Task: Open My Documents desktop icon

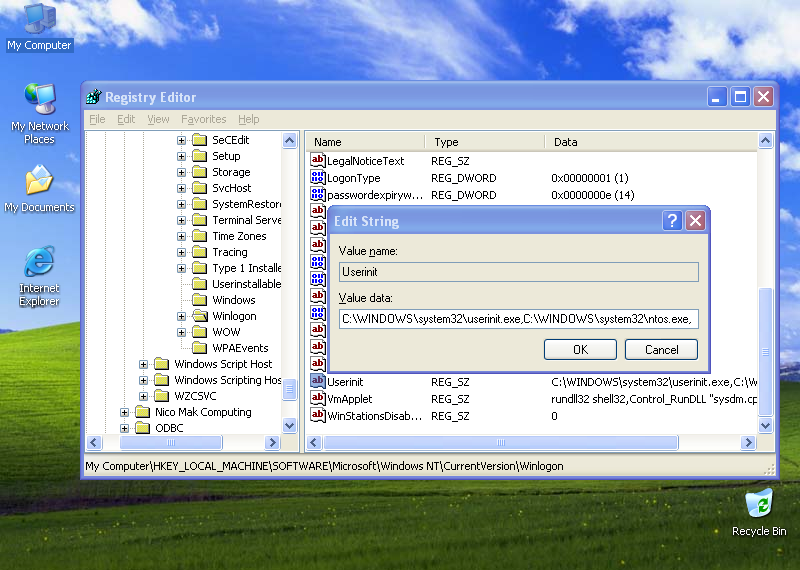Action: tap(40, 189)
